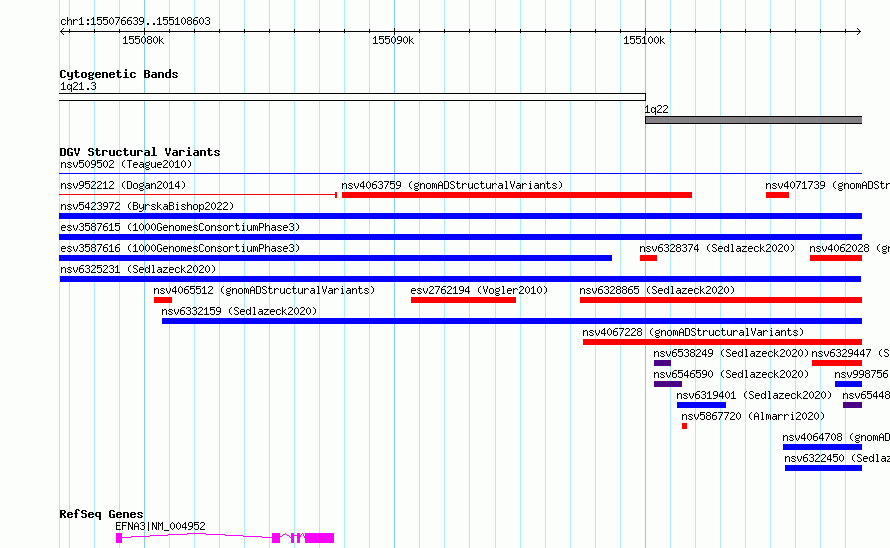Select the purple nsv6538249 variant bar
Image resolution: width=890 pixels, height=548 pixels.
coord(662,363)
